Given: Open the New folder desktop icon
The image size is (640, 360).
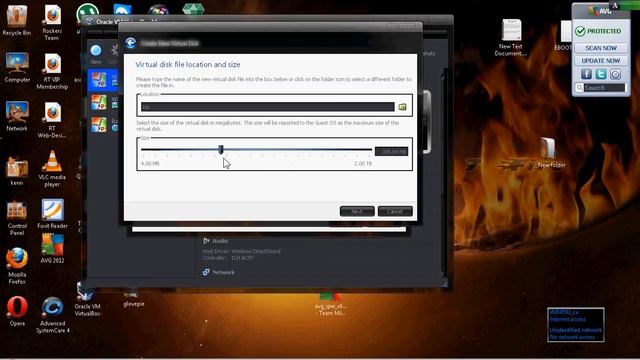Looking at the screenshot, I should [x=551, y=153].
